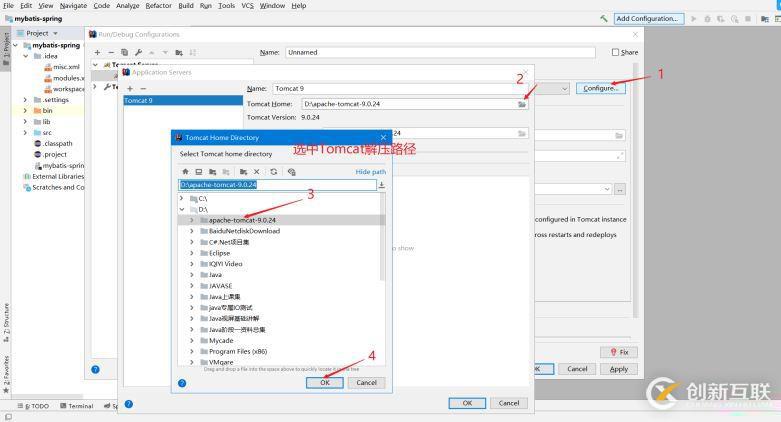Expand the JAVASE folder node

pyautogui.click(x=192, y=286)
